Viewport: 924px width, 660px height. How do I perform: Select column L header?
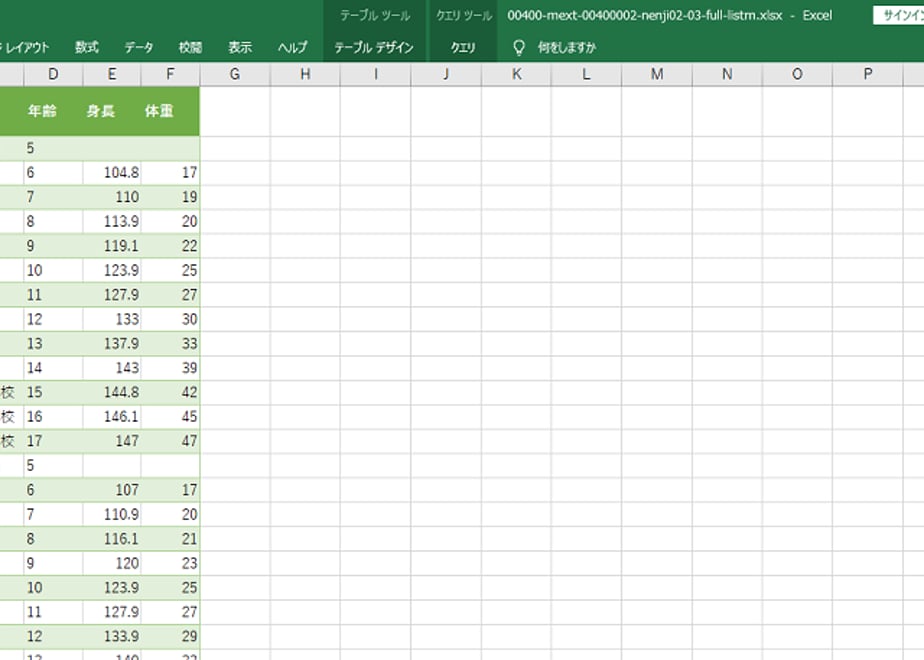click(586, 74)
